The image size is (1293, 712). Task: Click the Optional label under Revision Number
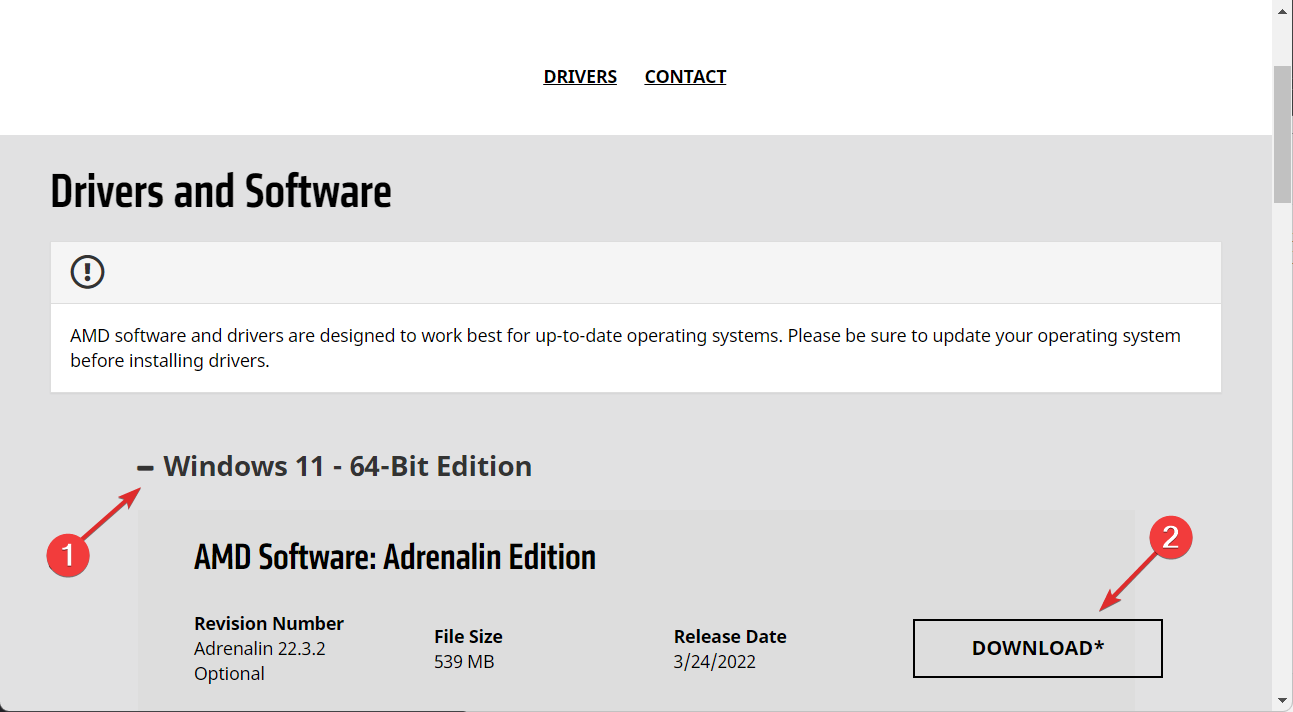pos(229,673)
